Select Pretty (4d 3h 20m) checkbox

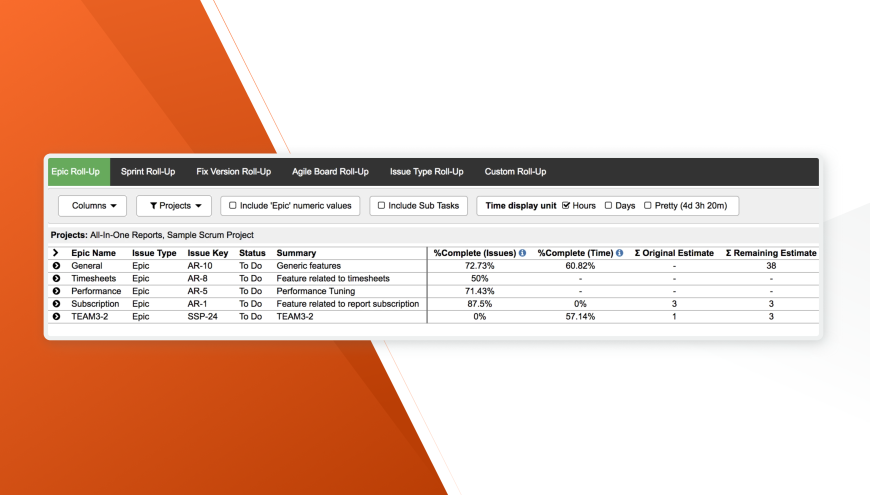[648, 205]
